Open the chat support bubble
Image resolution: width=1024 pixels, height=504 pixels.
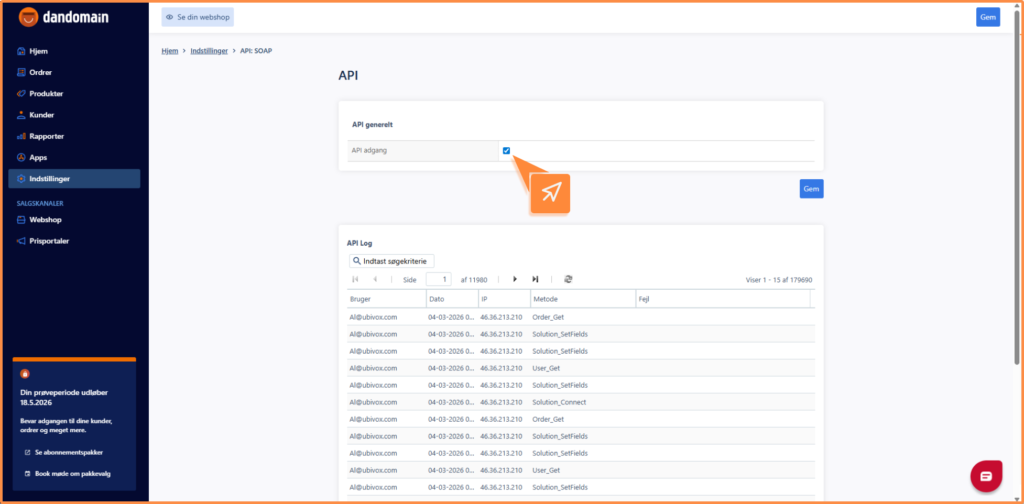[985, 475]
